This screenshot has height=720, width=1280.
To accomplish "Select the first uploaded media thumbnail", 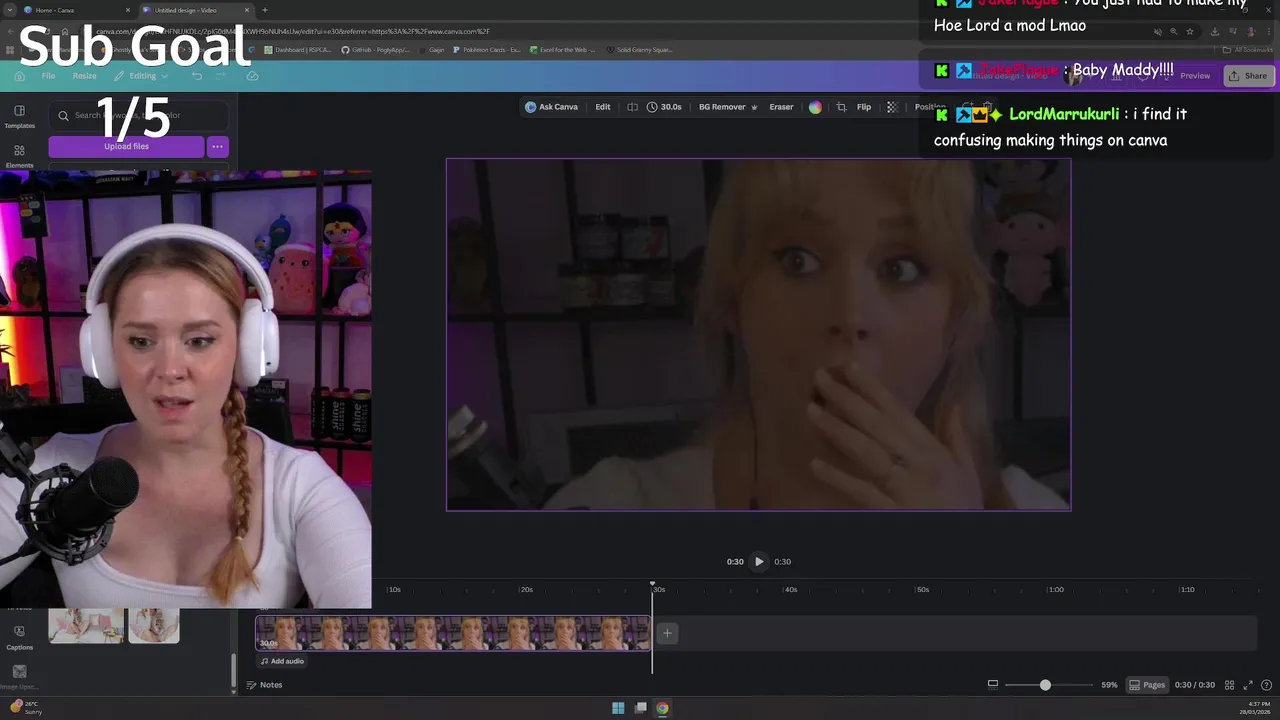I will click(86, 625).
